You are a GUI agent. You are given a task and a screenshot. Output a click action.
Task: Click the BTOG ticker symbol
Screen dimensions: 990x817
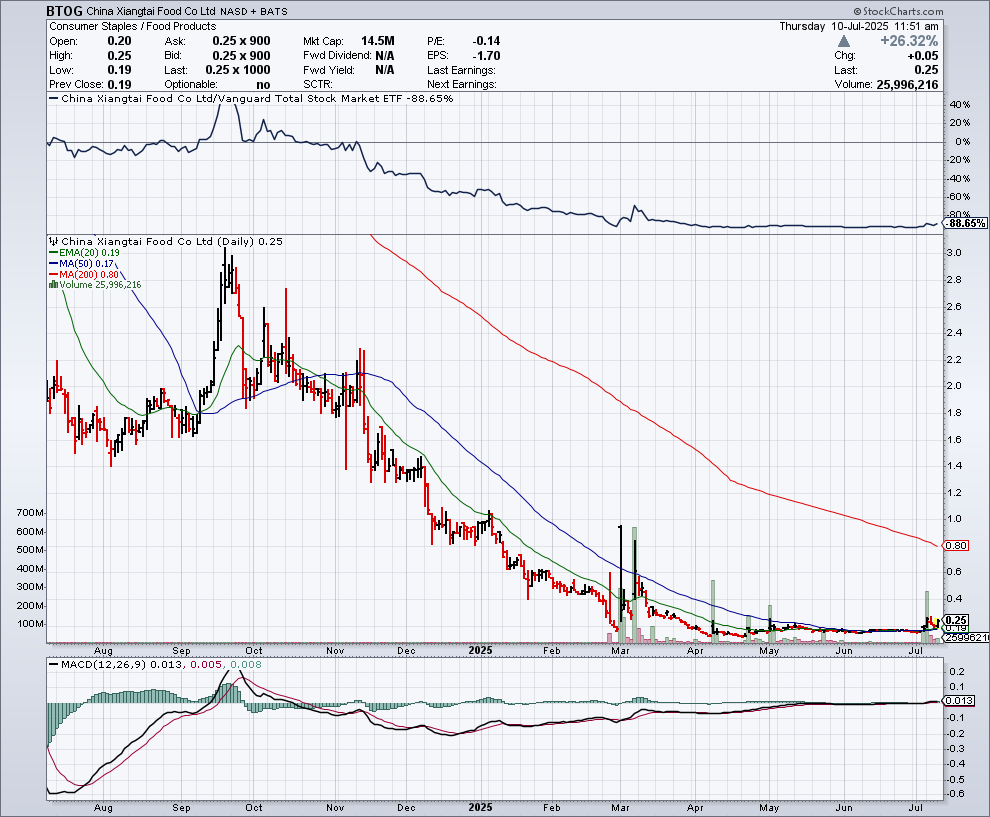(64, 11)
